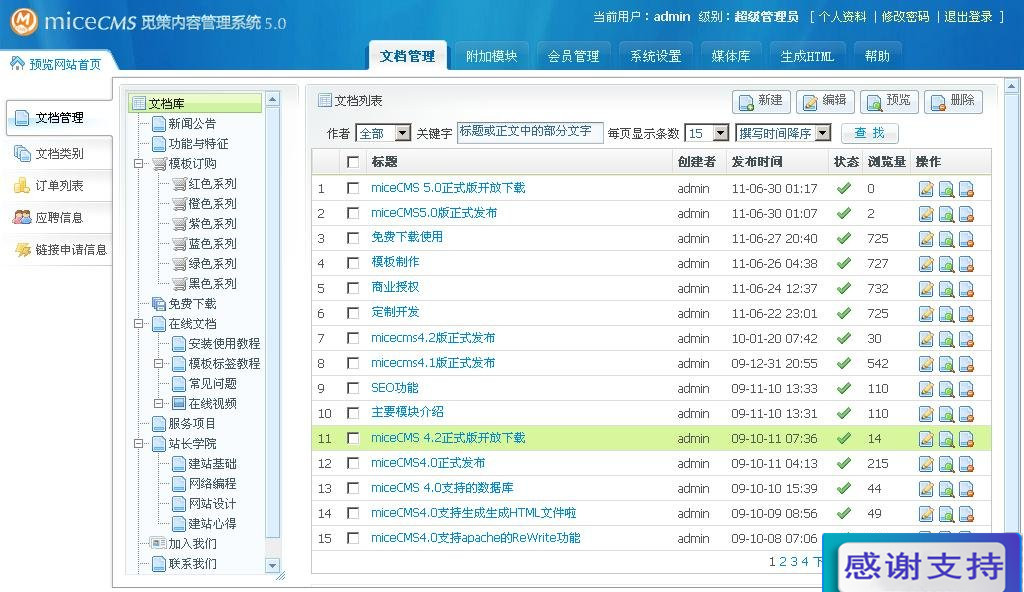Click the 编辑 button in the toolbar
The width and height of the screenshot is (1024, 592).
(825, 101)
